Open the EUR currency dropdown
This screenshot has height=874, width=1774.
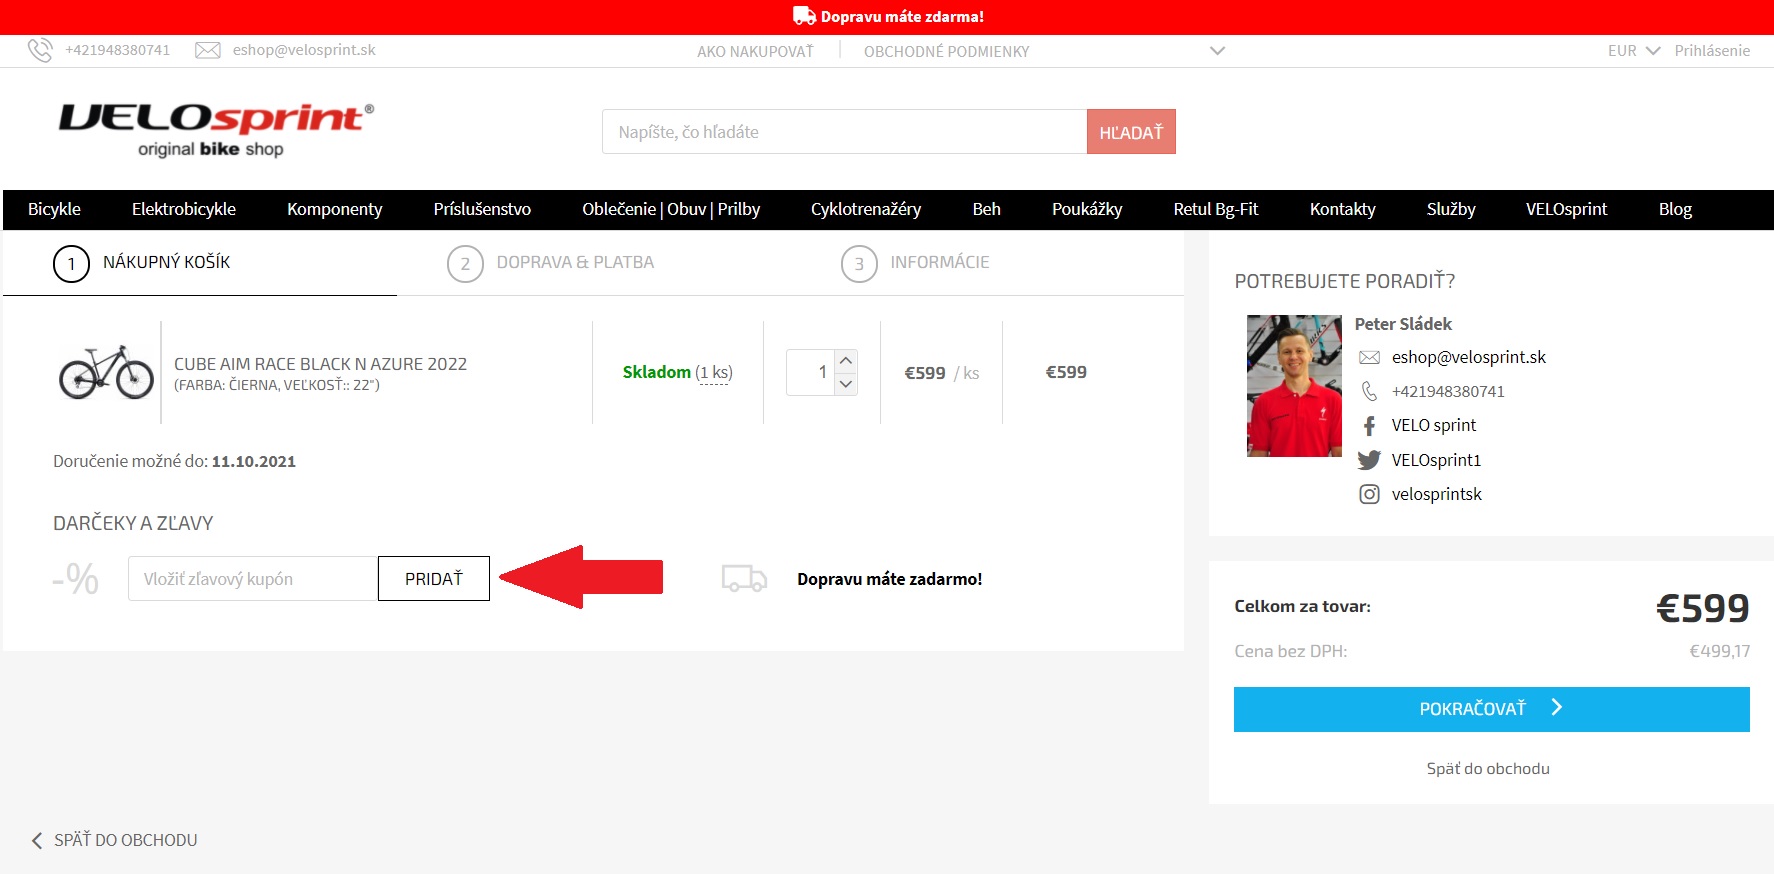1634,50
